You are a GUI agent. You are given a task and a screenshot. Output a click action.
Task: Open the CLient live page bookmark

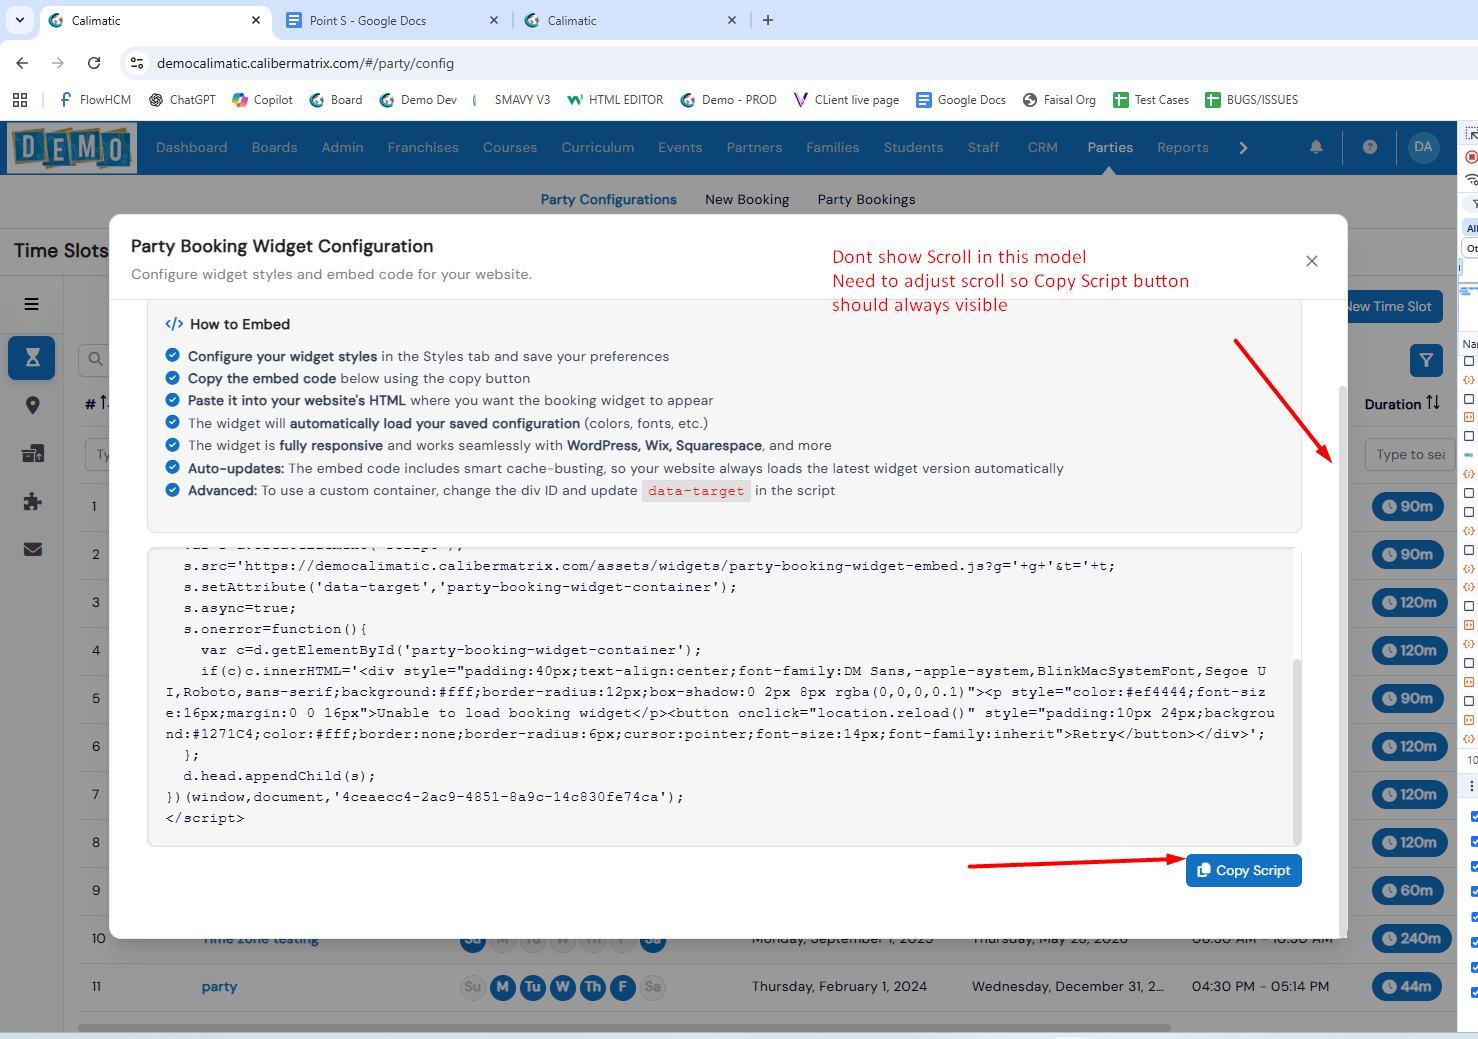tap(846, 100)
